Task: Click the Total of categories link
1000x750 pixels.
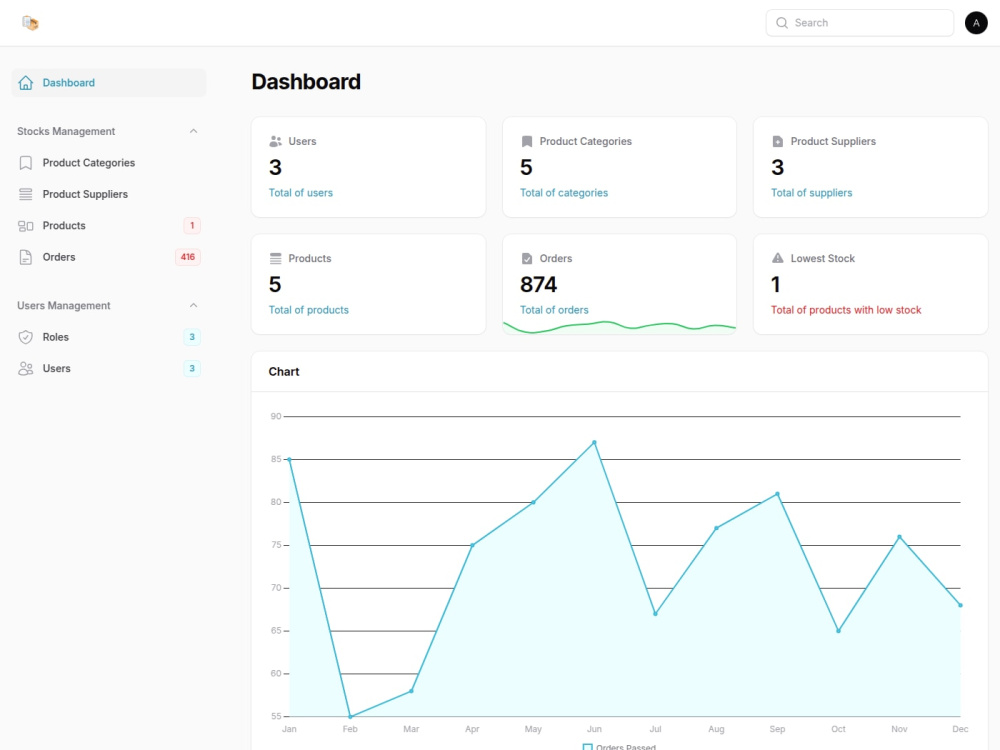Action: (x=564, y=193)
